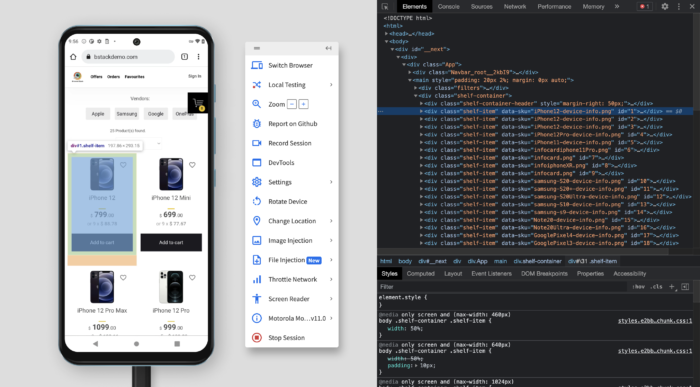Click the Zoom plus stepper button
Screen dimensions: 700x387
click(x=304, y=104)
